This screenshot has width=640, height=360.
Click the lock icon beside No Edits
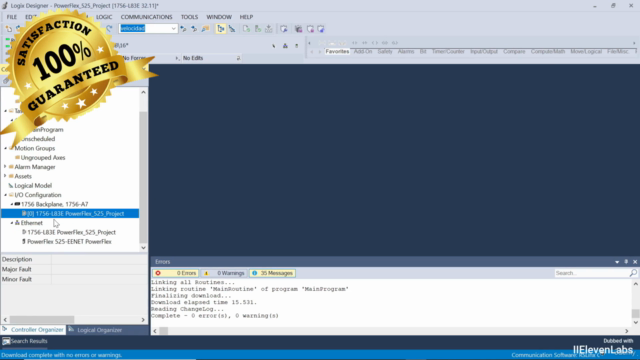click(x=238, y=58)
